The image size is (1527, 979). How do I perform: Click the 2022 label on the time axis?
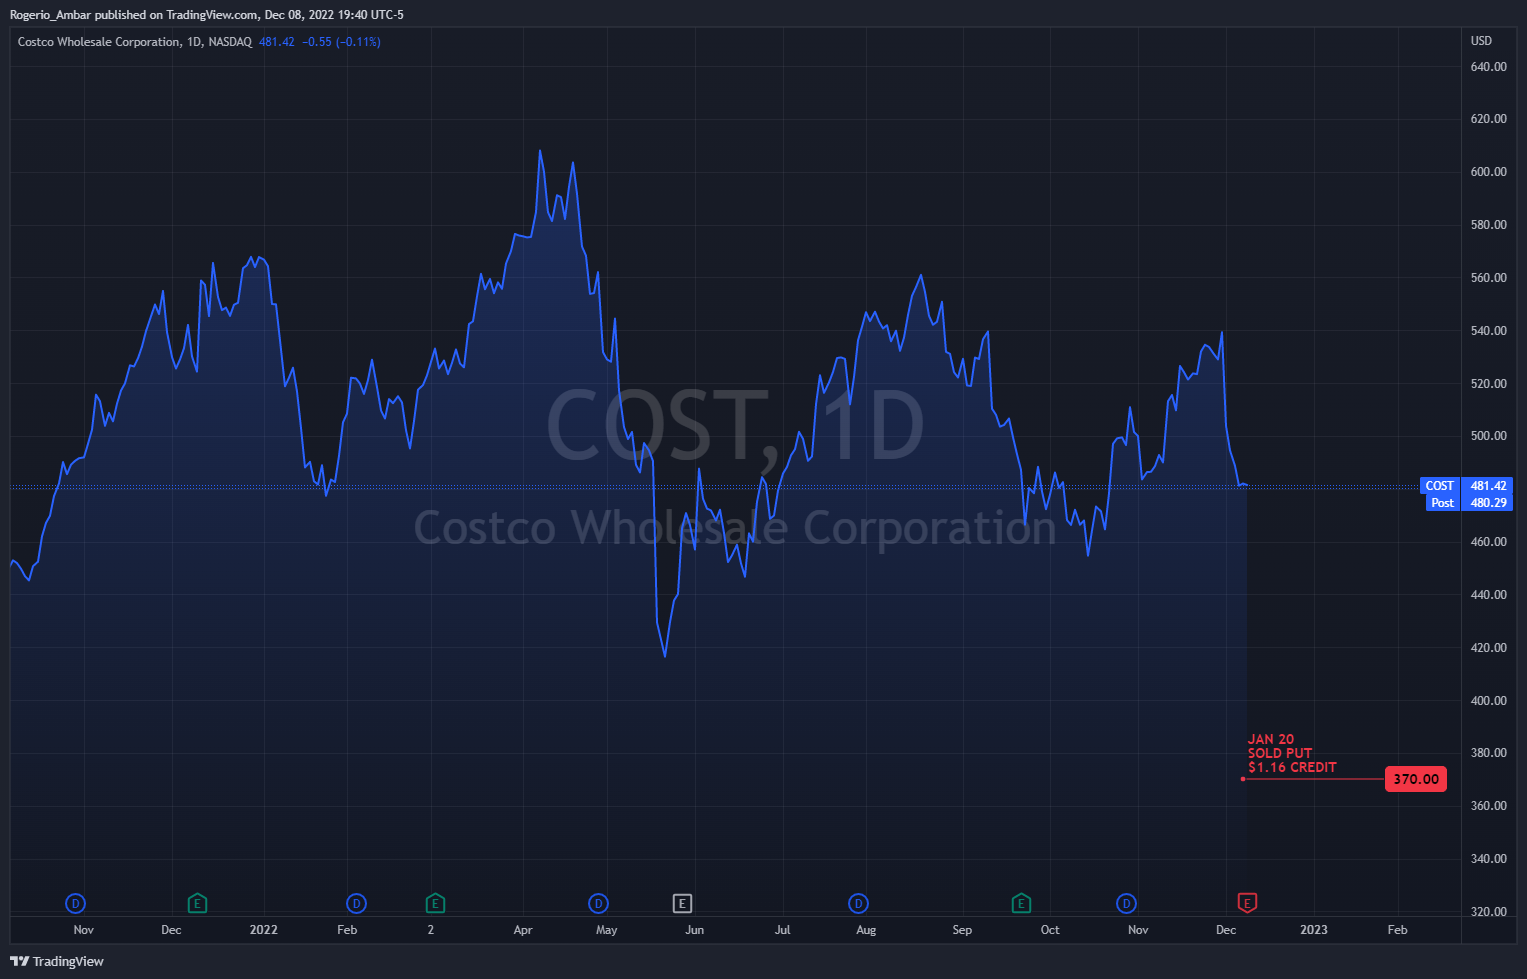(x=264, y=930)
